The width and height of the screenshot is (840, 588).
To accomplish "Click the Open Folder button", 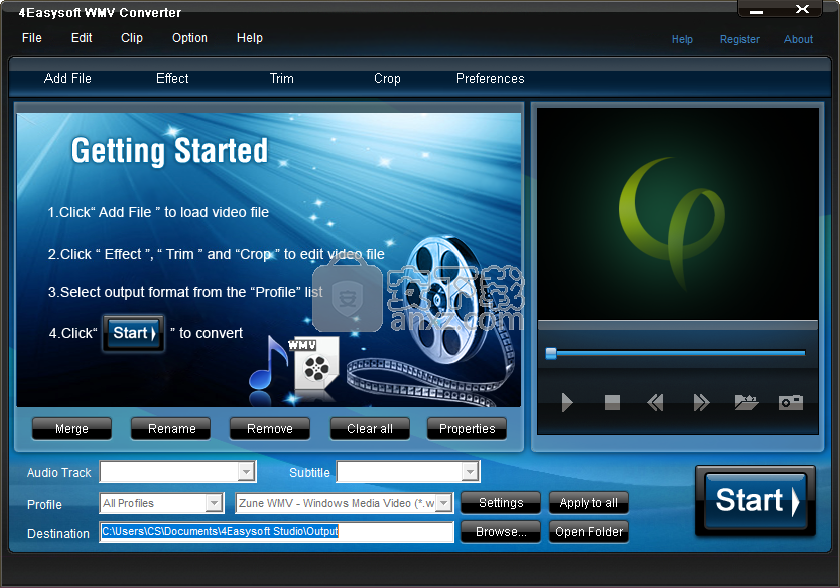I will pos(588,532).
